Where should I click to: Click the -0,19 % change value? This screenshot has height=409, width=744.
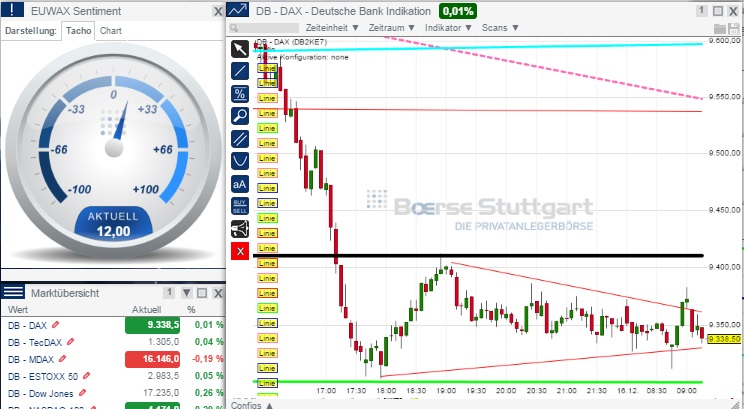[x=208, y=359]
